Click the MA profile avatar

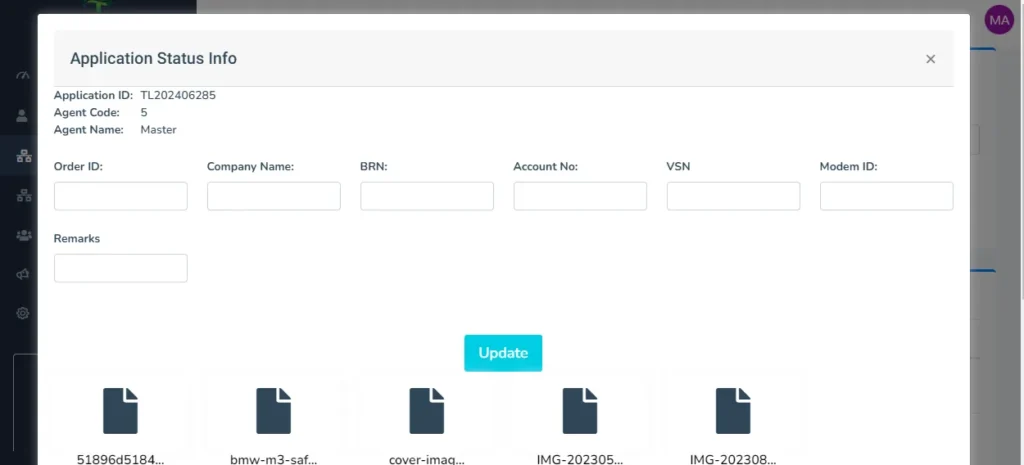(998, 20)
